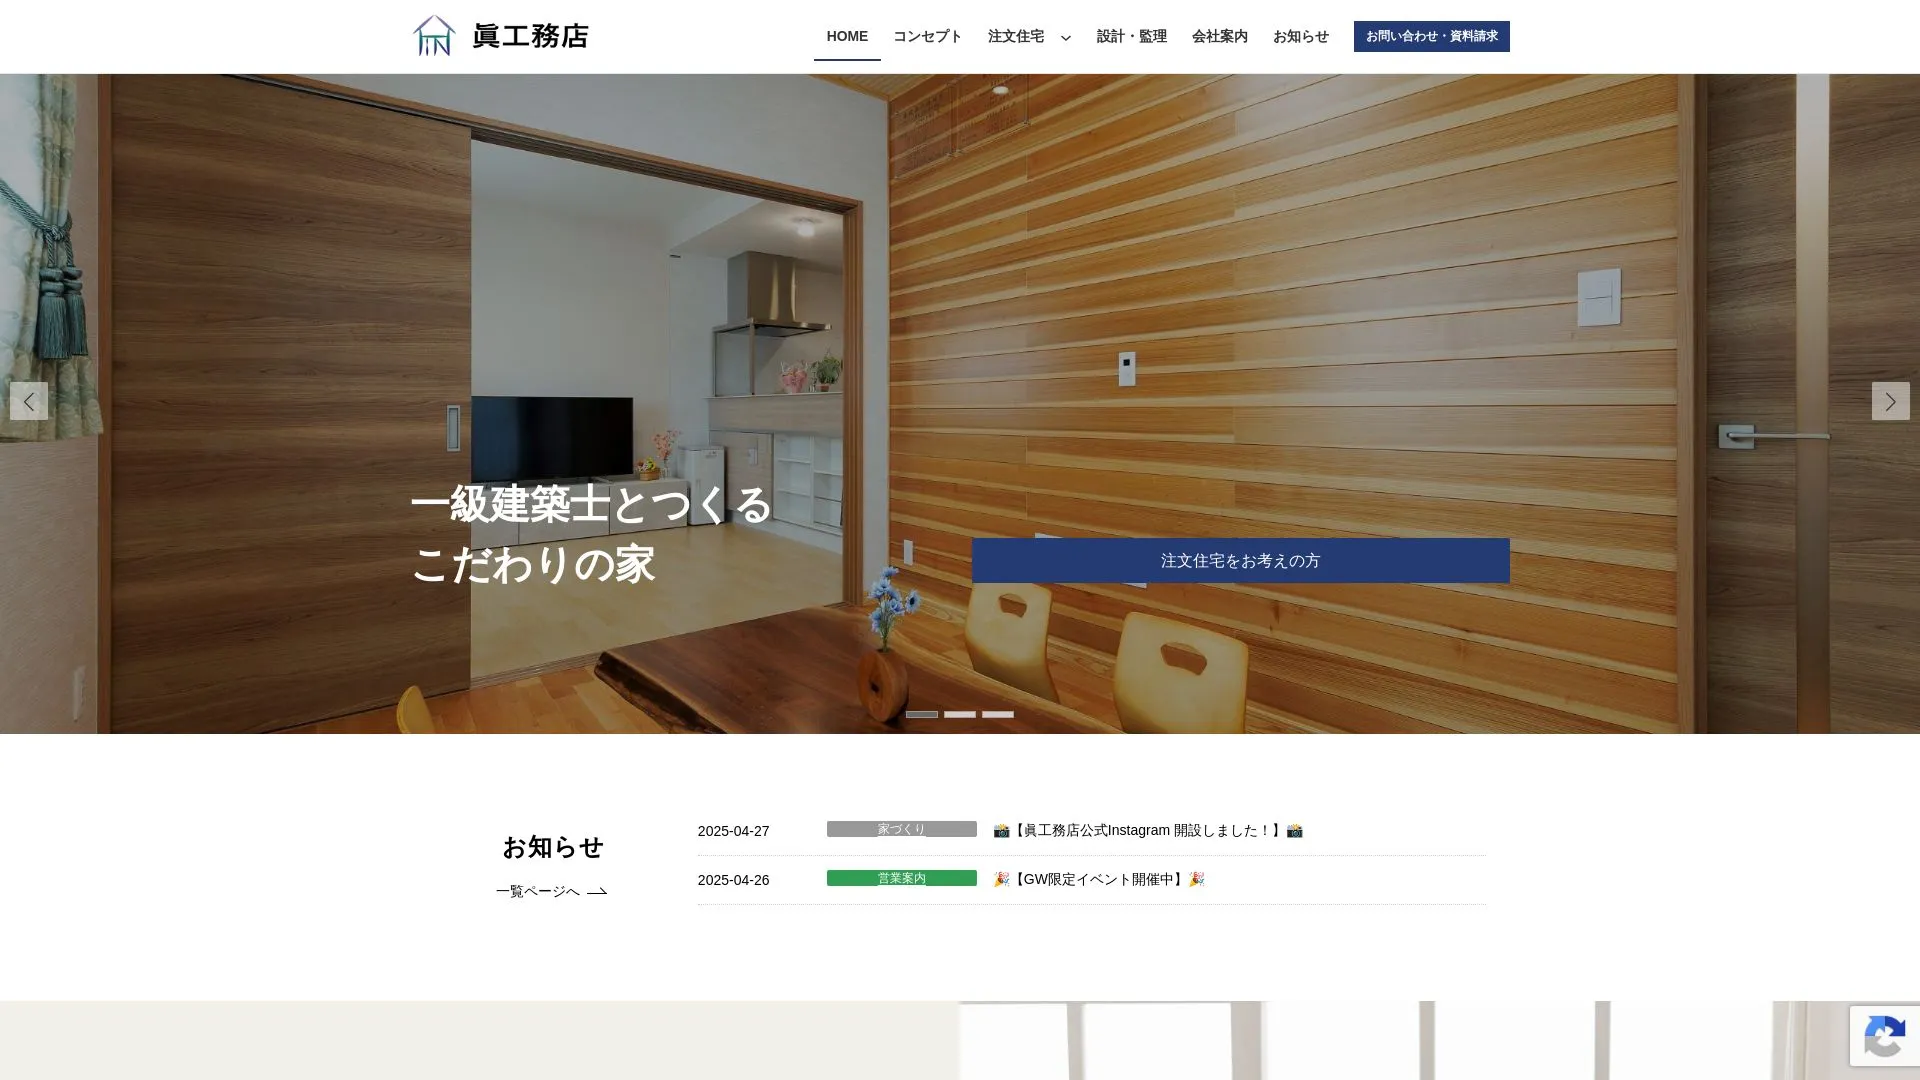Click 注文住宅をお考えの方 button
Screen dimensions: 1920x1080
click(x=1240, y=561)
